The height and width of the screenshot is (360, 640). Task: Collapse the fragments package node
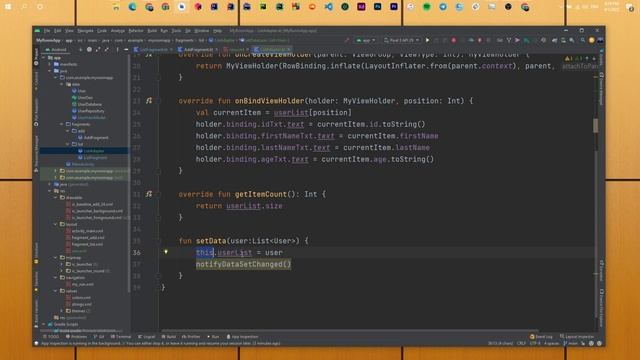(x=62, y=124)
